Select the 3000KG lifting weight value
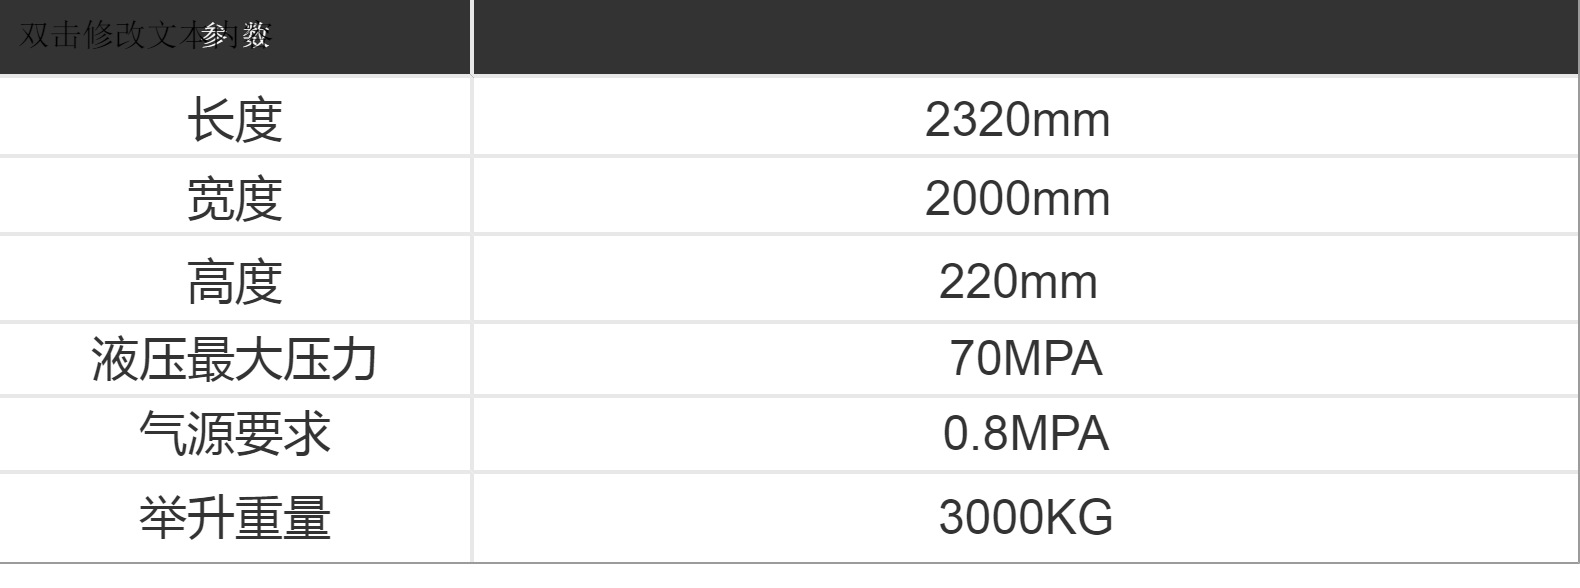This screenshot has width=1580, height=588. click(1025, 518)
